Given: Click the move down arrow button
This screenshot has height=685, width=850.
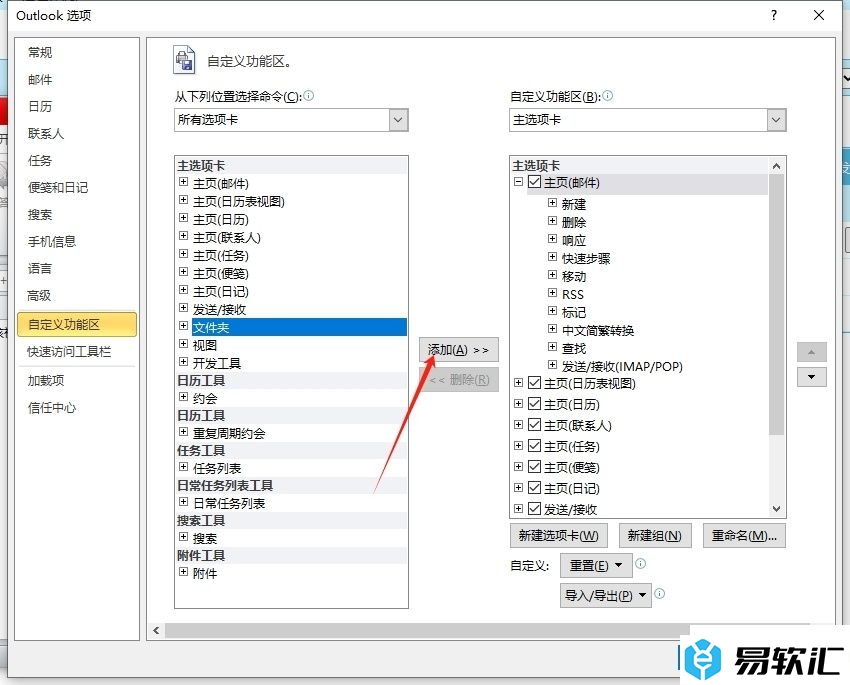Looking at the screenshot, I should [x=812, y=377].
